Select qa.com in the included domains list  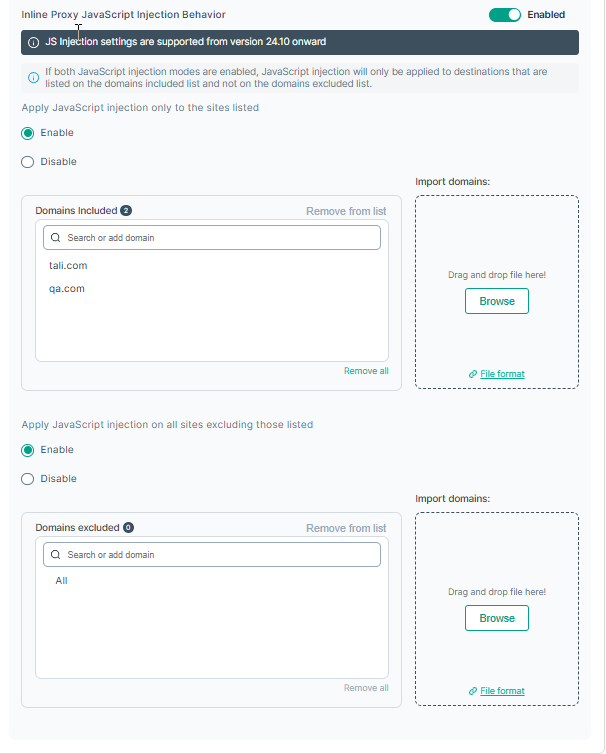(x=67, y=289)
